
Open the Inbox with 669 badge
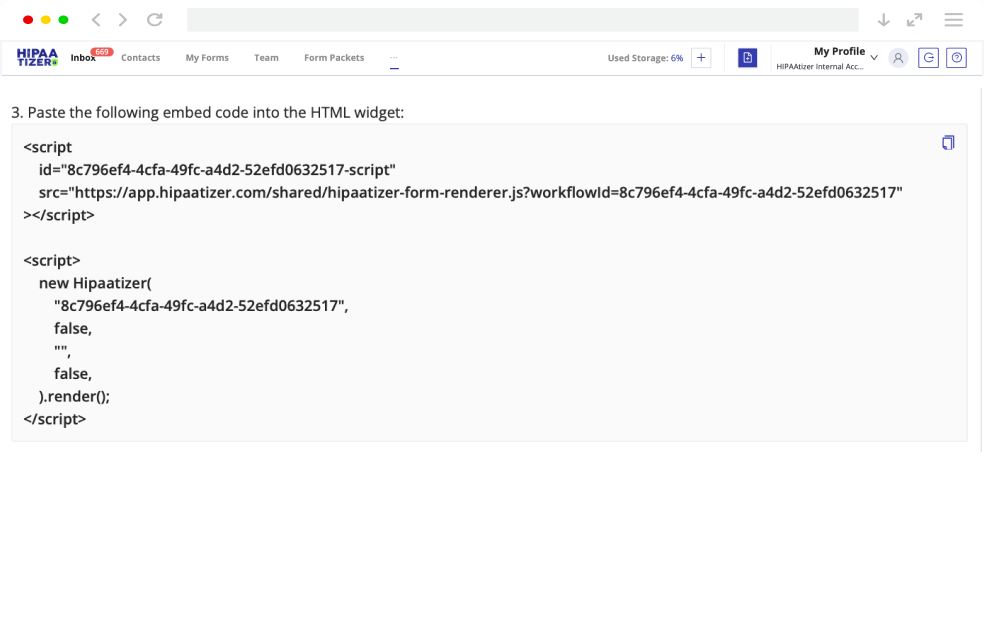83,58
